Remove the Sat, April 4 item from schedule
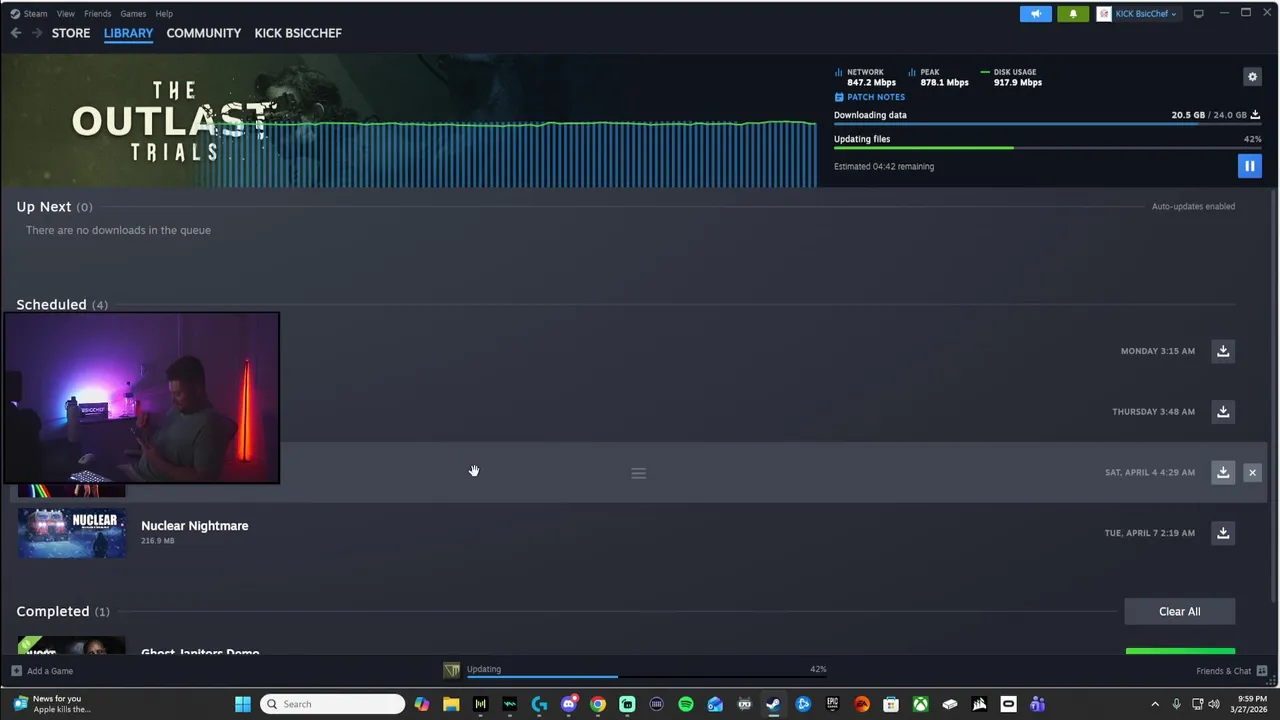Screen dimensions: 1280x720 [1252, 472]
